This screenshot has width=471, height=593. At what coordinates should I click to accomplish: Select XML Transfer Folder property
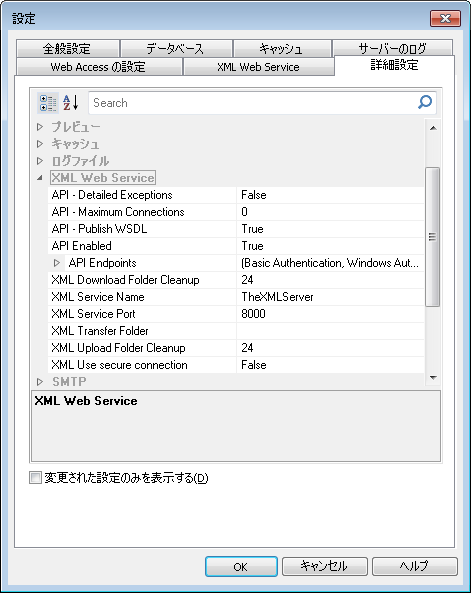click(142, 331)
